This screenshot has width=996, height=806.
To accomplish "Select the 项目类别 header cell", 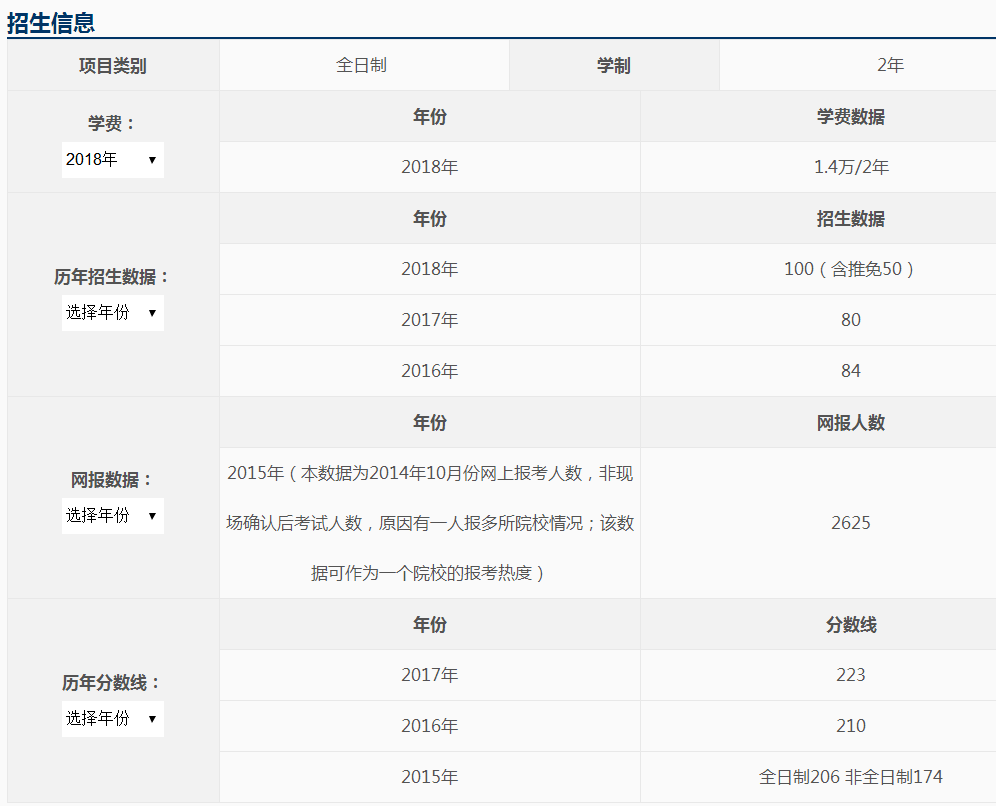I will tap(113, 66).
